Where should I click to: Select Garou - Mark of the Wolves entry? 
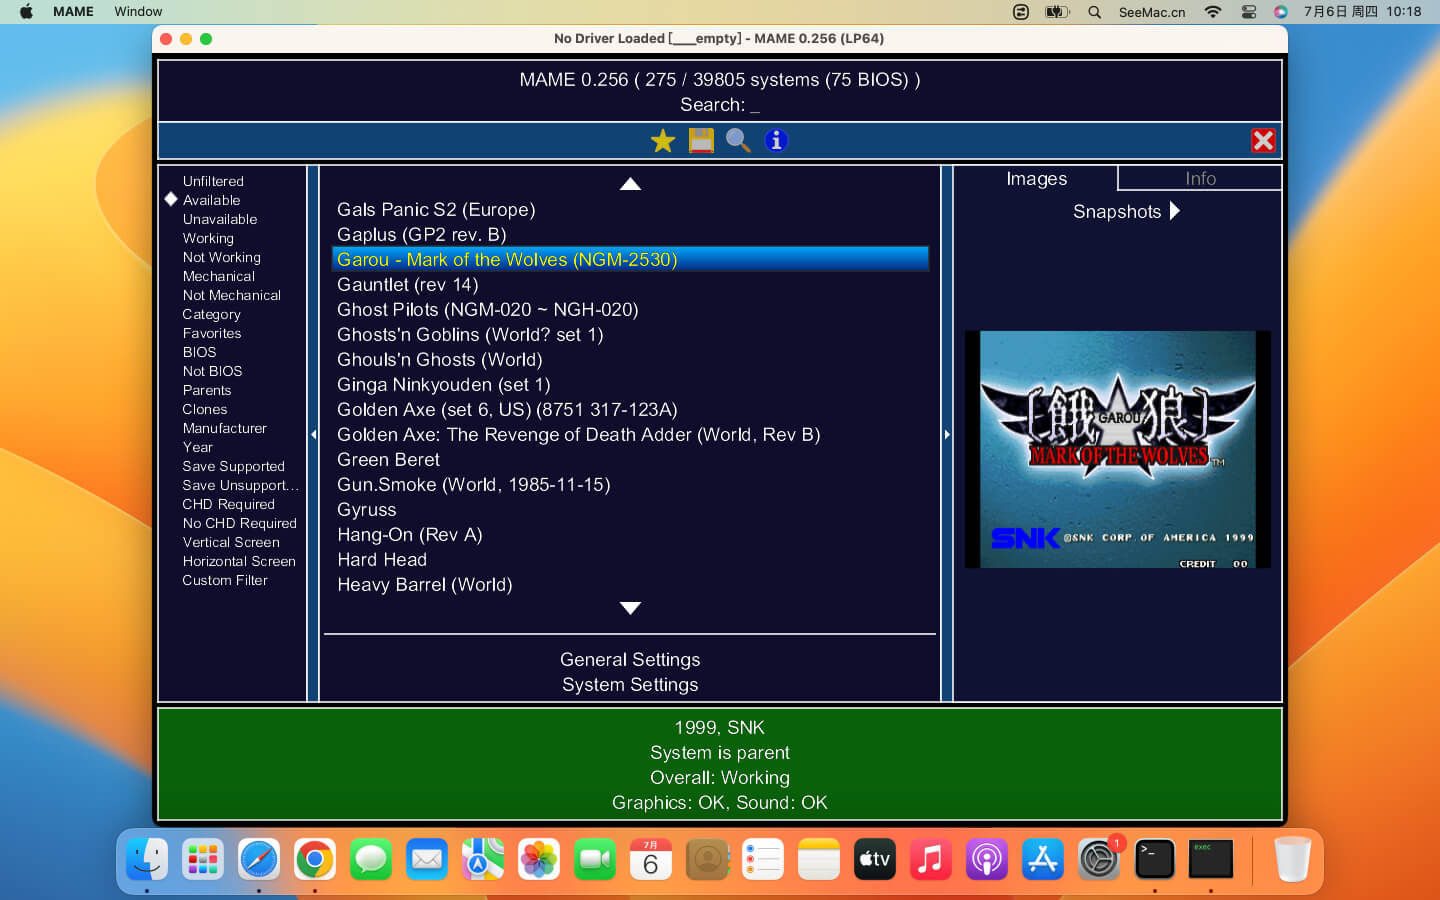(x=630, y=259)
